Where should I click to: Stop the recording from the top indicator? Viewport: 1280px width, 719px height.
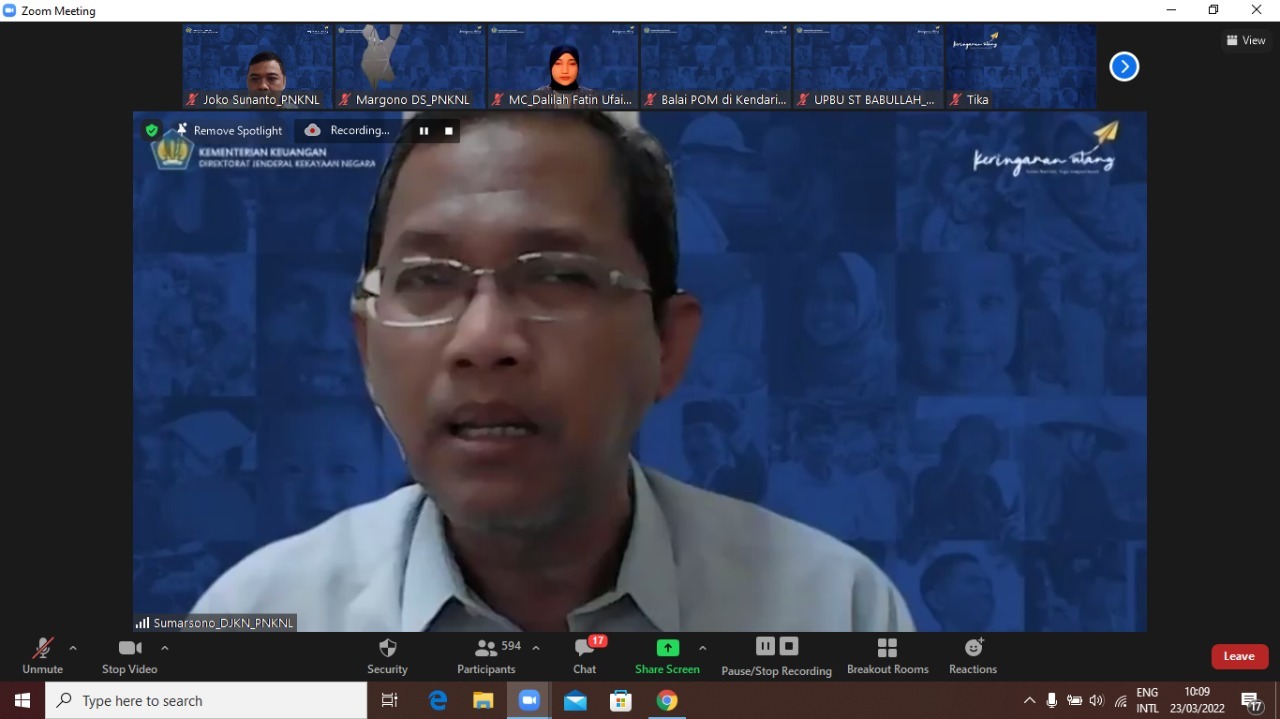[x=448, y=131]
